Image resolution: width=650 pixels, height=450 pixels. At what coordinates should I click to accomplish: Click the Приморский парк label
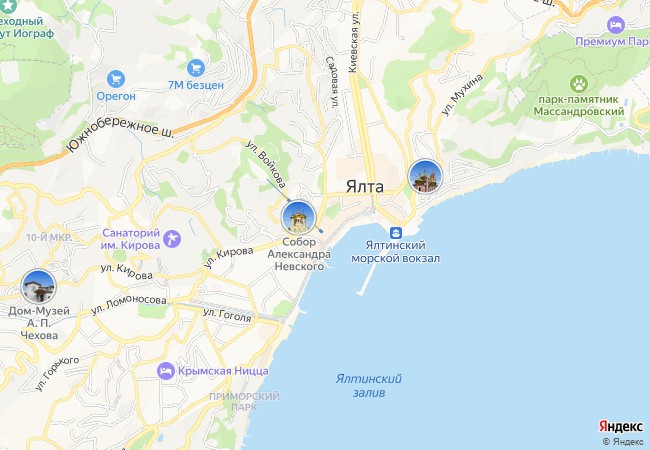coord(244,402)
